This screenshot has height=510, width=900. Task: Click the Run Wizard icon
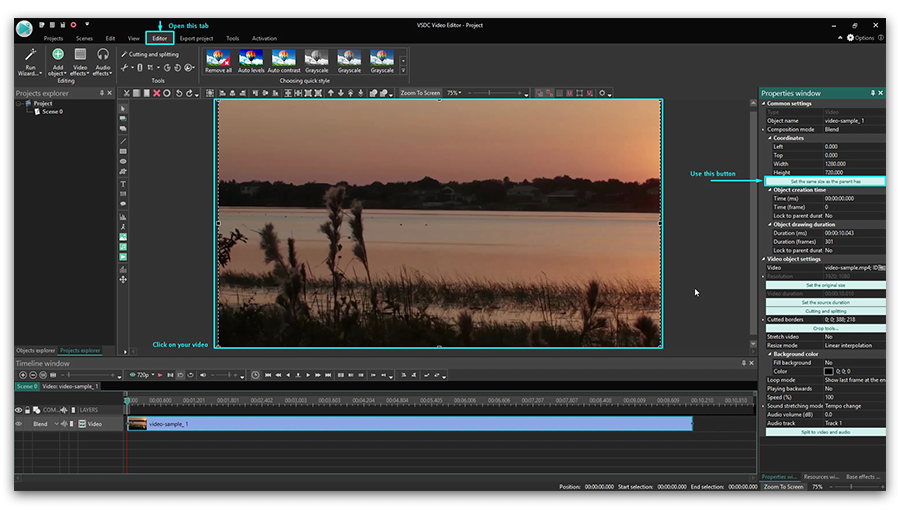[x=30, y=56]
